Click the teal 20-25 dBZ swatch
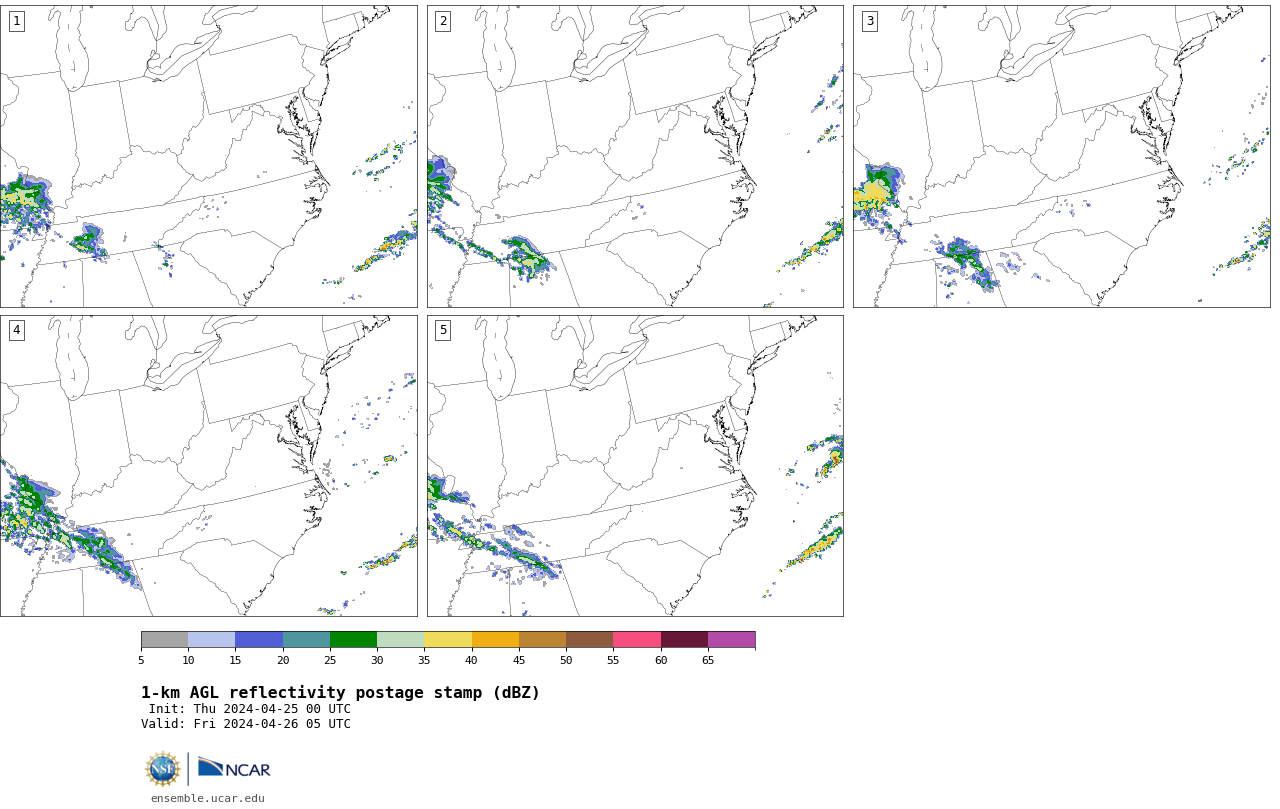Image resolution: width=1280 pixels, height=809 pixels. coord(306,640)
